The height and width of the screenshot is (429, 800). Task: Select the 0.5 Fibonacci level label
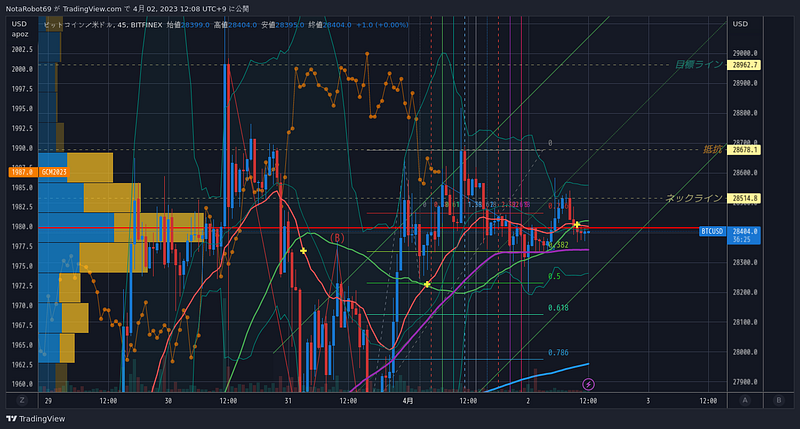coord(554,276)
